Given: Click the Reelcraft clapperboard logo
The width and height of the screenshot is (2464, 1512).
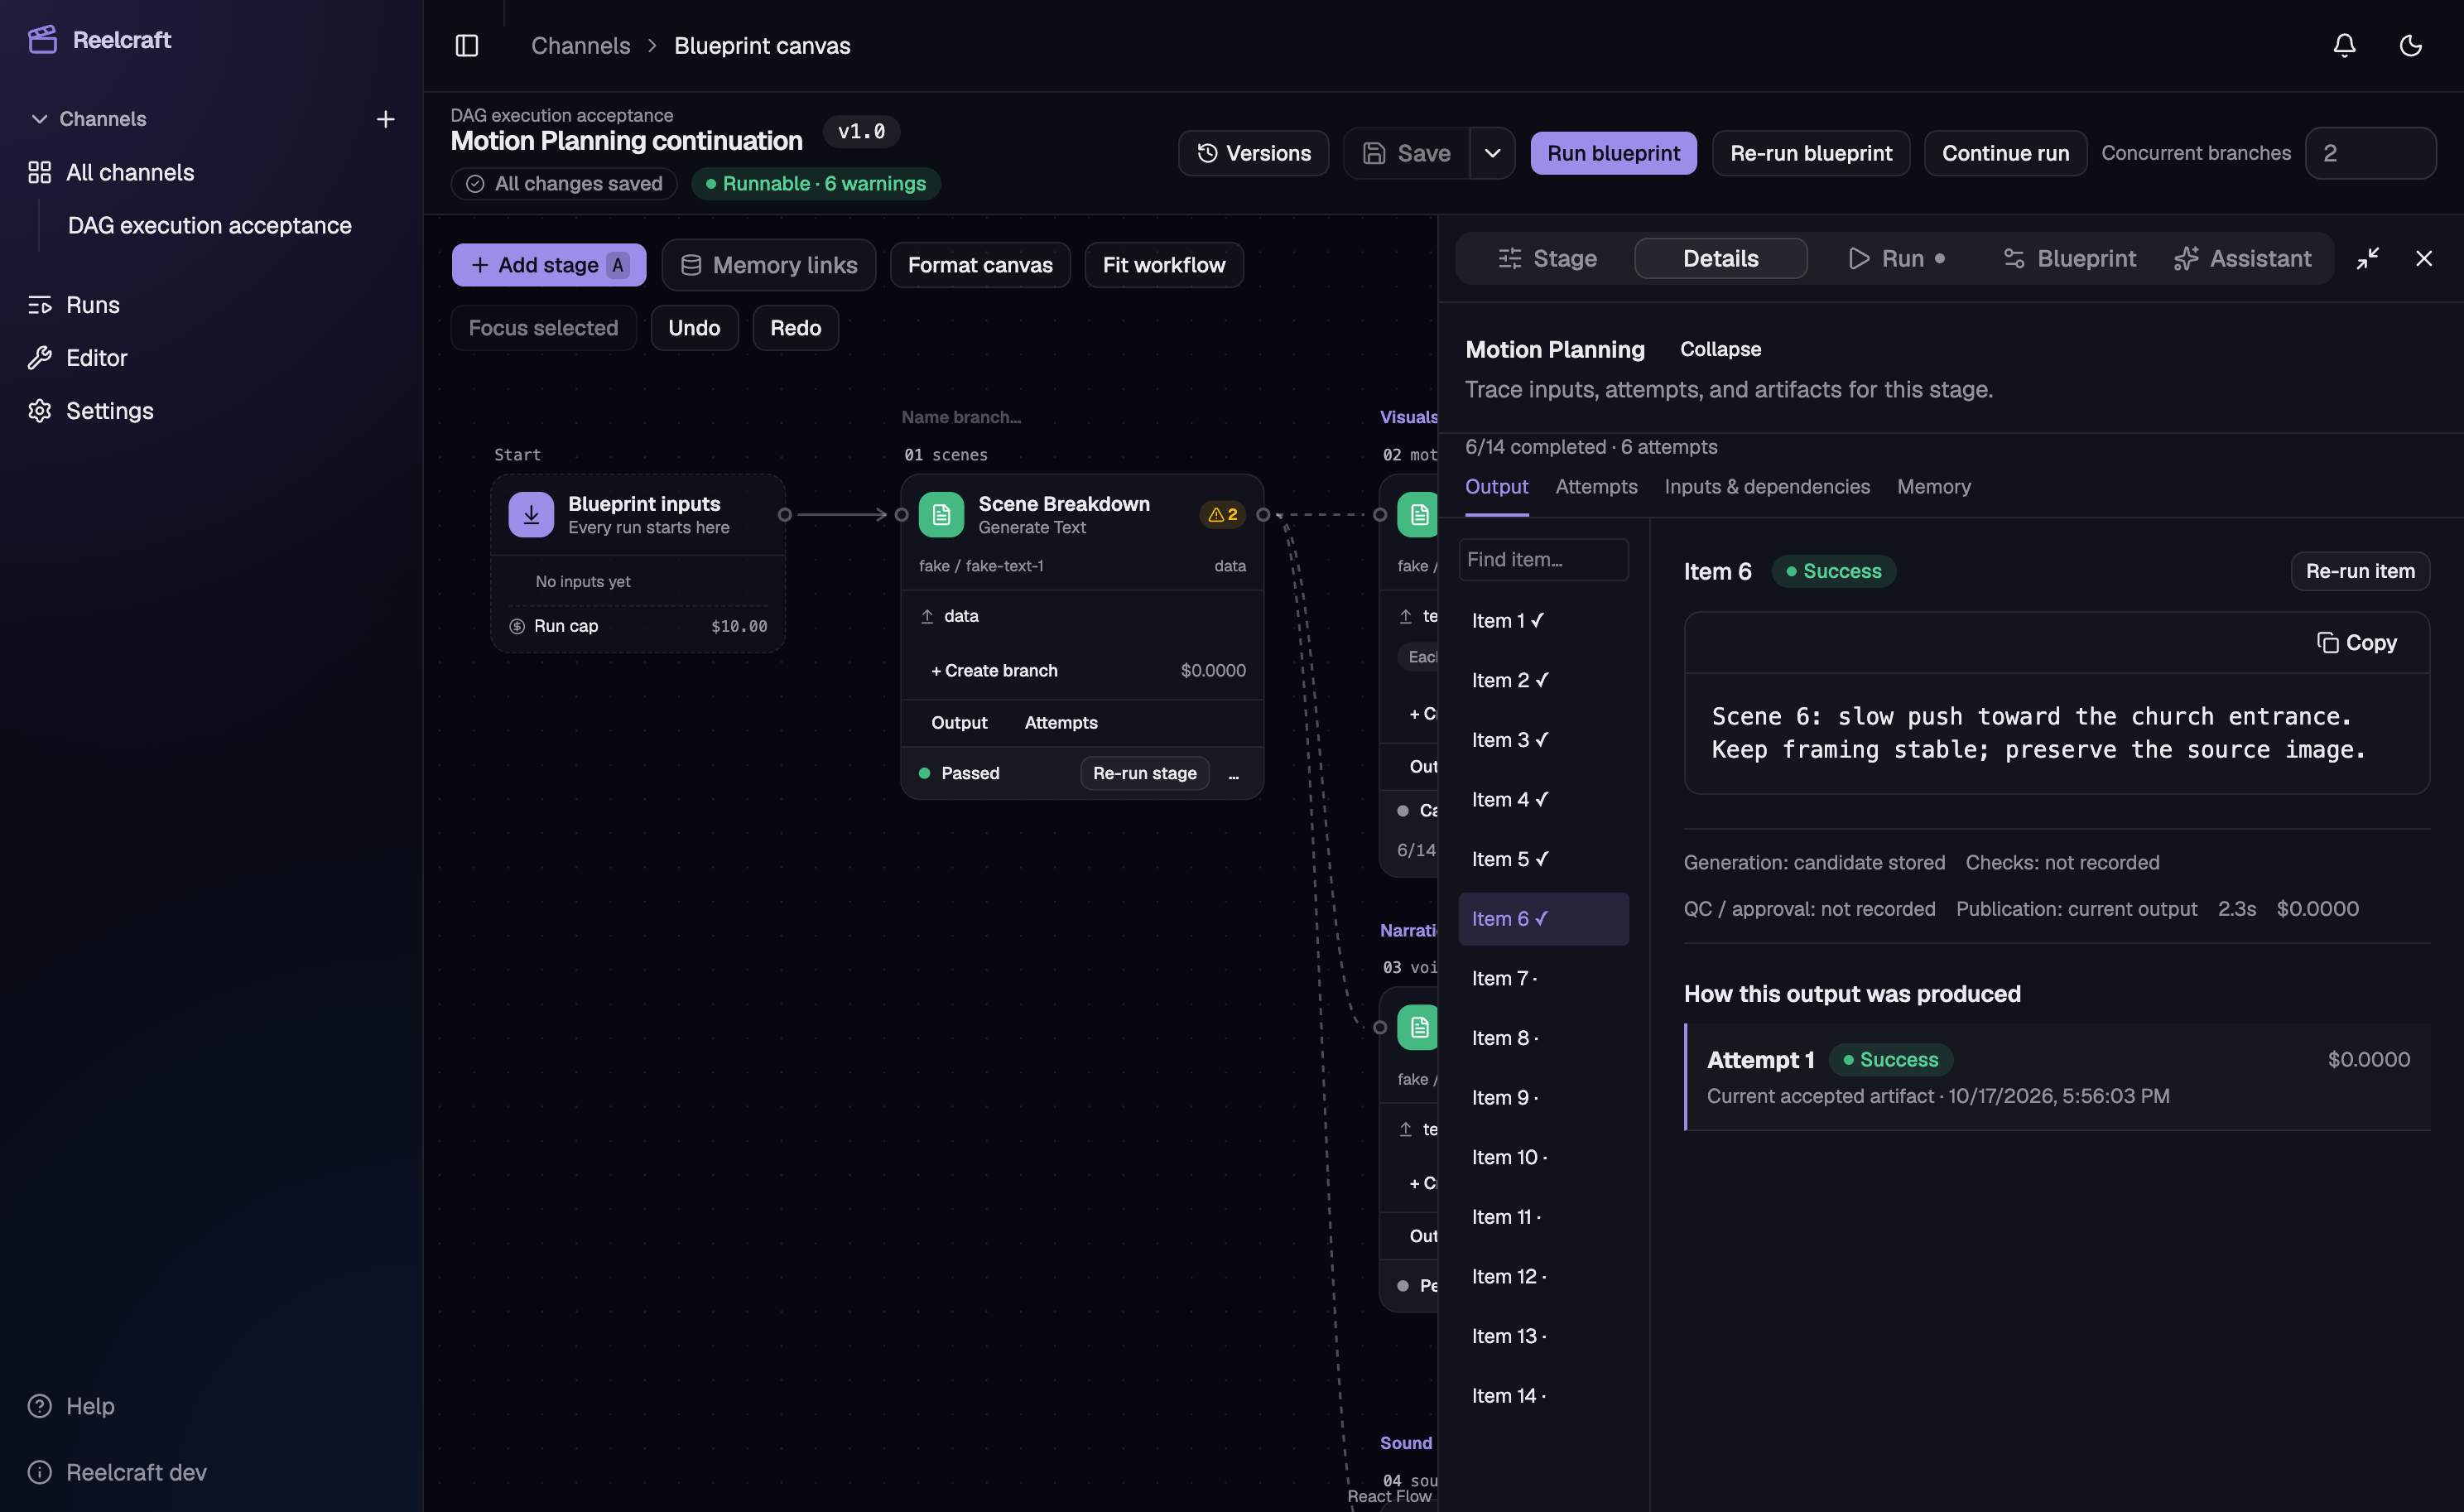Looking at the screenshot, I should point(42,39).
